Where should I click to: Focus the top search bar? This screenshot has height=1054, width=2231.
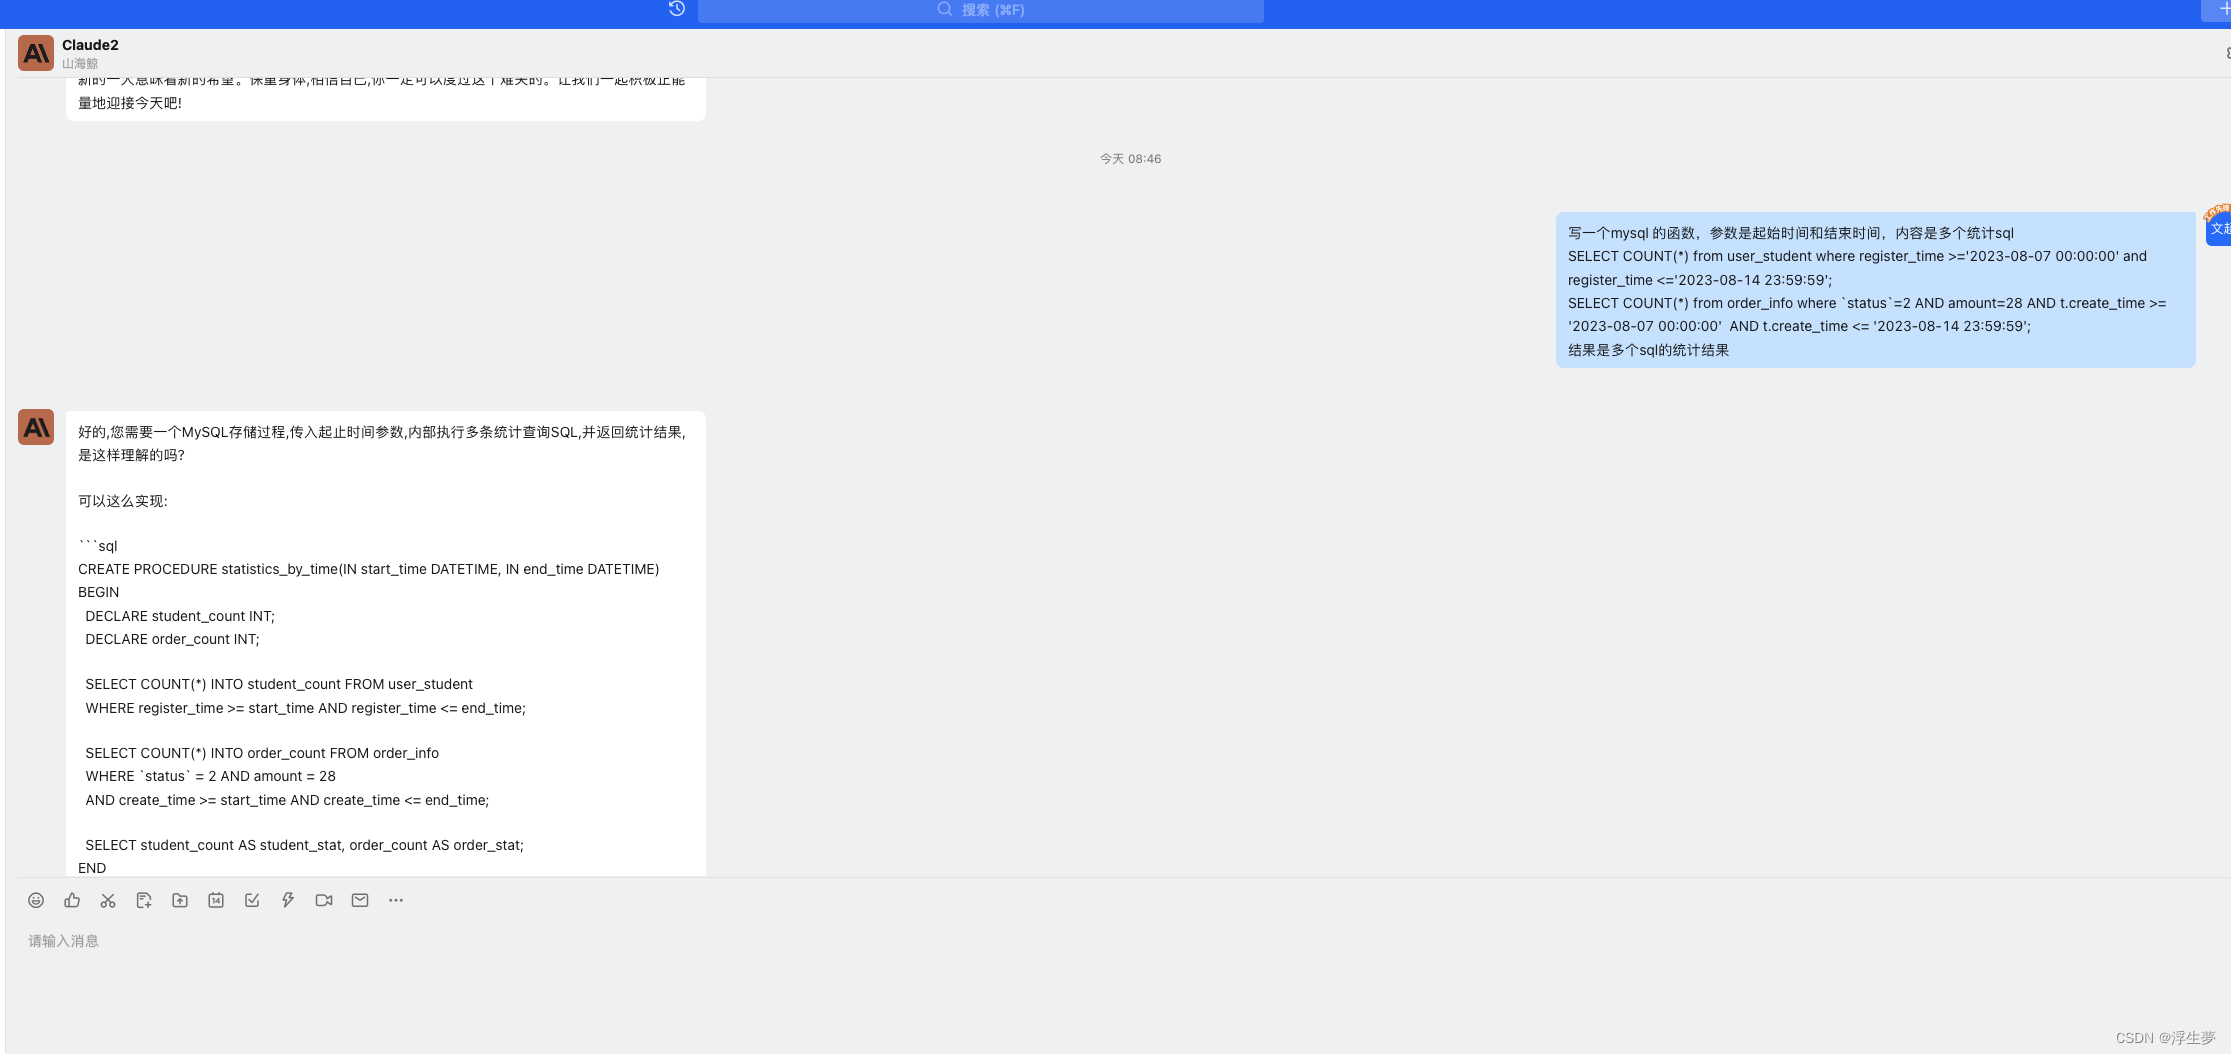click(x=981, y=10)
